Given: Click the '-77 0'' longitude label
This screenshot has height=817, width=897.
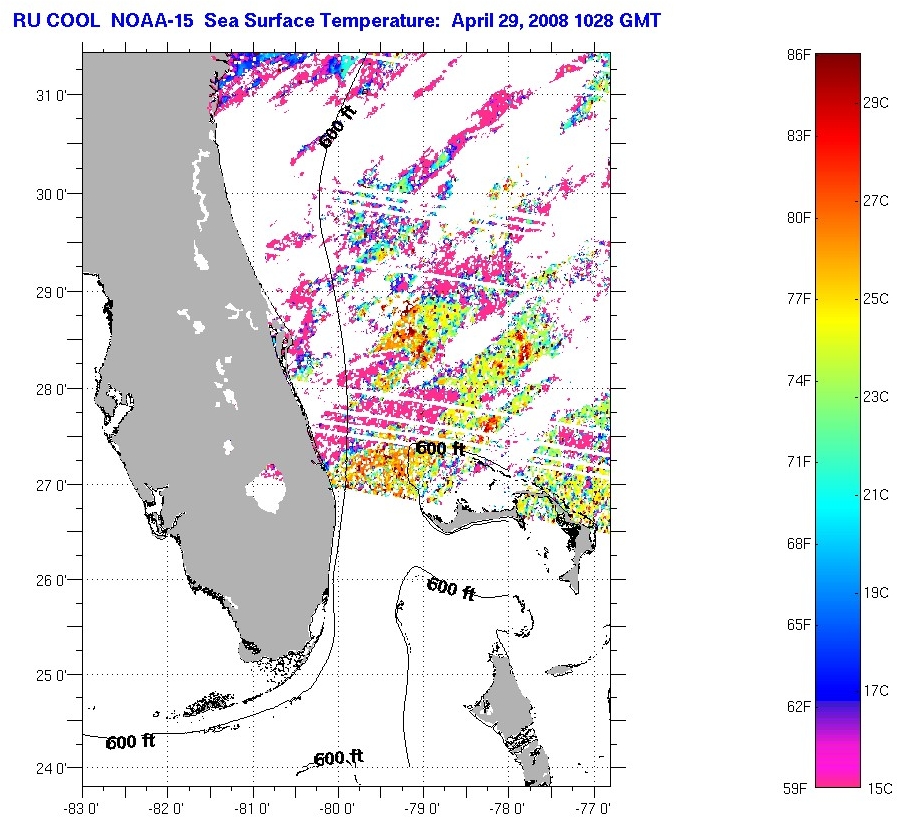Looking at the screenshot, I should pyautogui.click(x=593, y=808).
